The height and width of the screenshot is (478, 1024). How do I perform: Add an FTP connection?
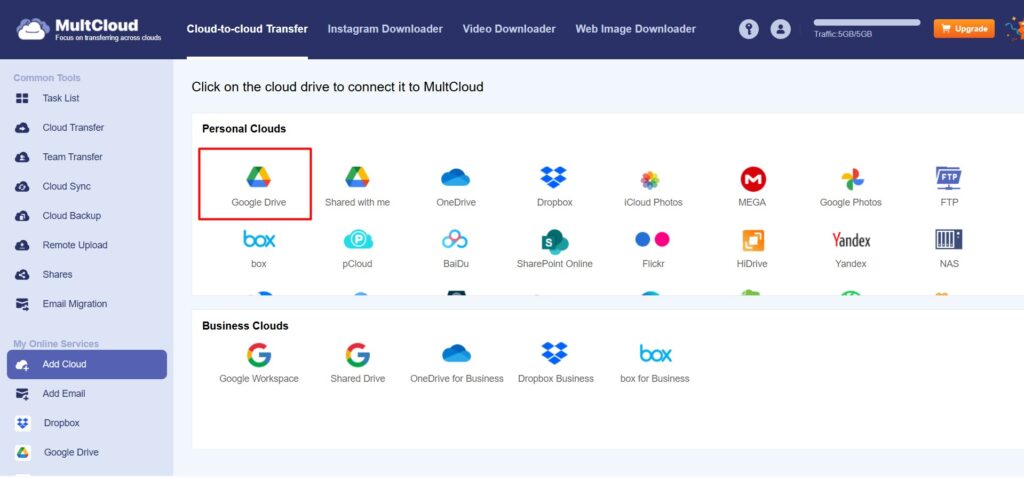point(948,180)
